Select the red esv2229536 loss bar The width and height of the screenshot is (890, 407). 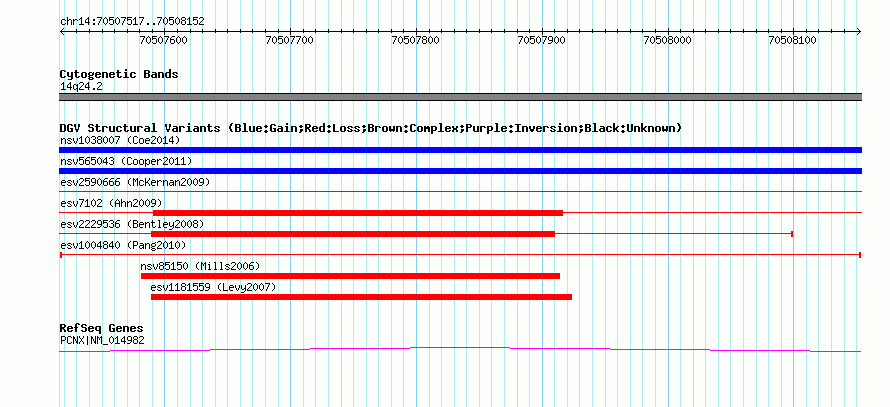click(x=352, y=234)
